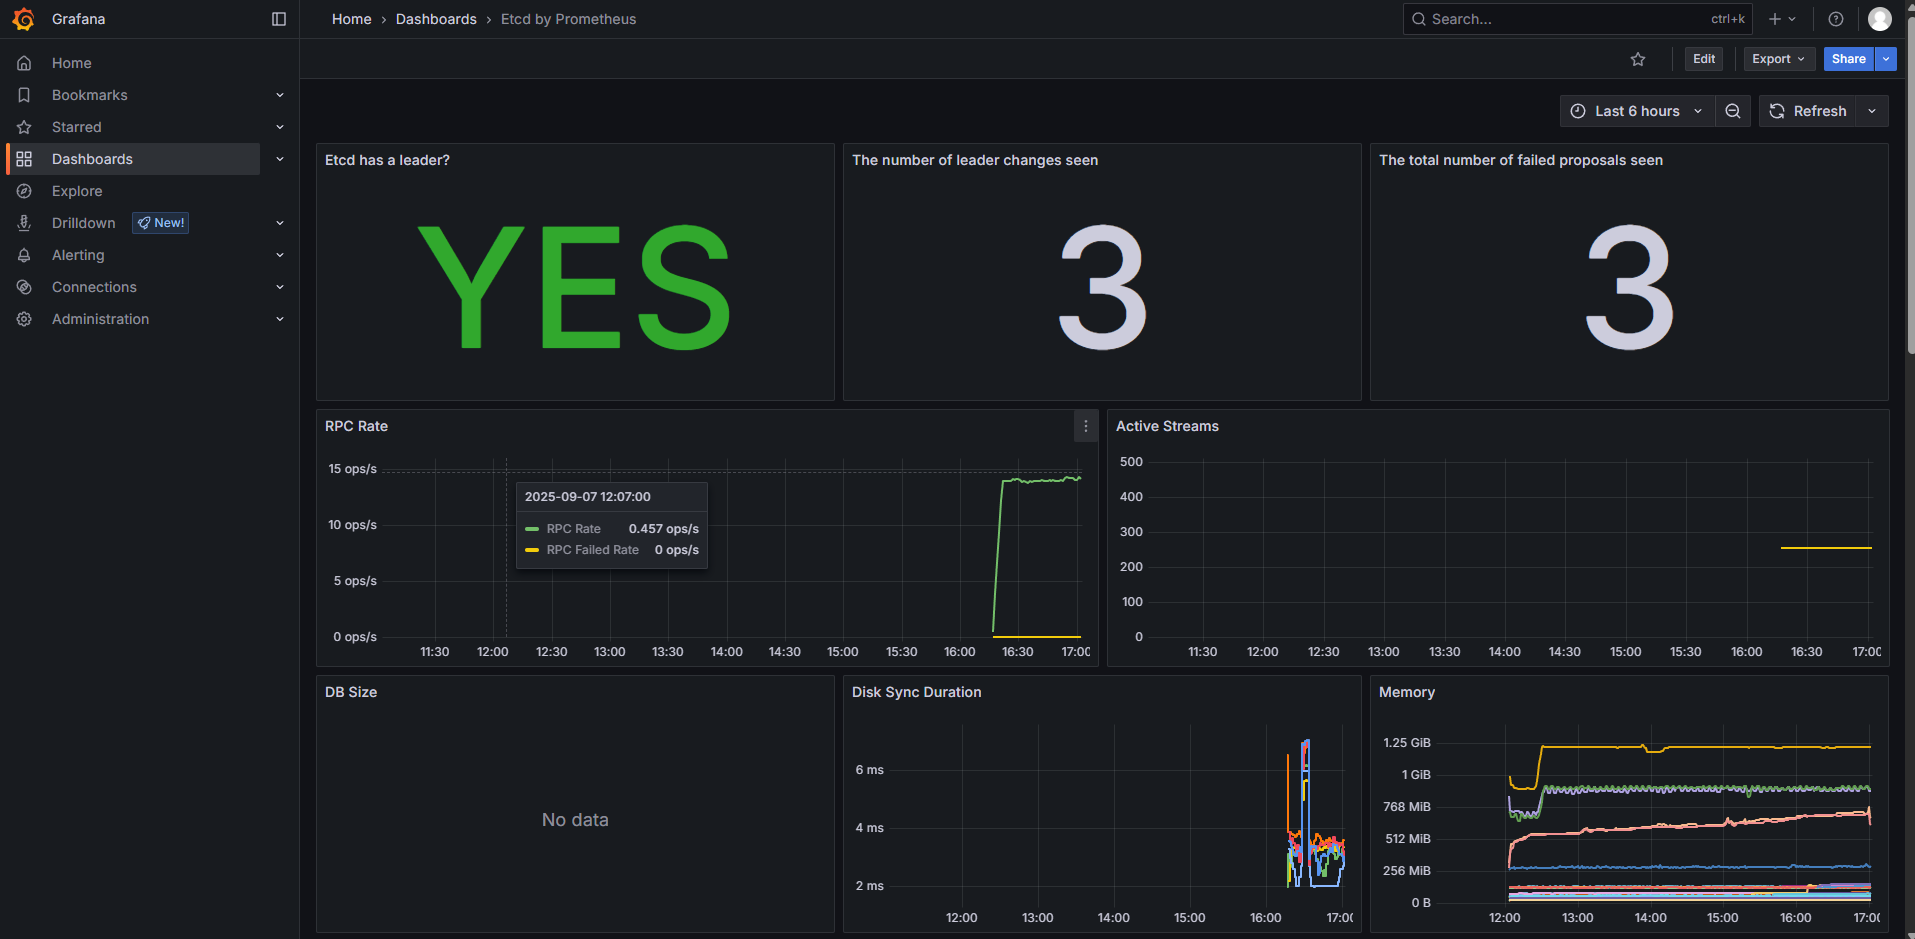Open the Home menu item
This screenshot has width=1915, height=939.
(72, 63)
